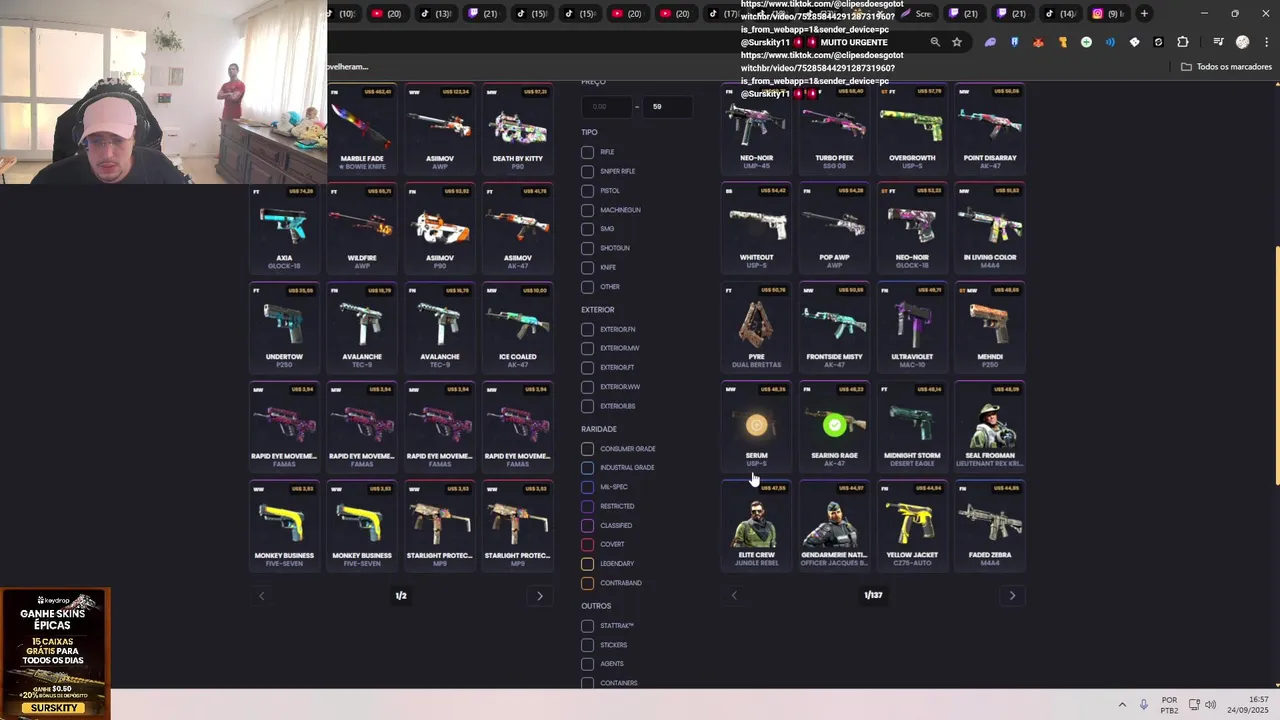Viewport: 1280px width, 720px height.
Task: Open the media control music icon
Action: click(1218, 42)
